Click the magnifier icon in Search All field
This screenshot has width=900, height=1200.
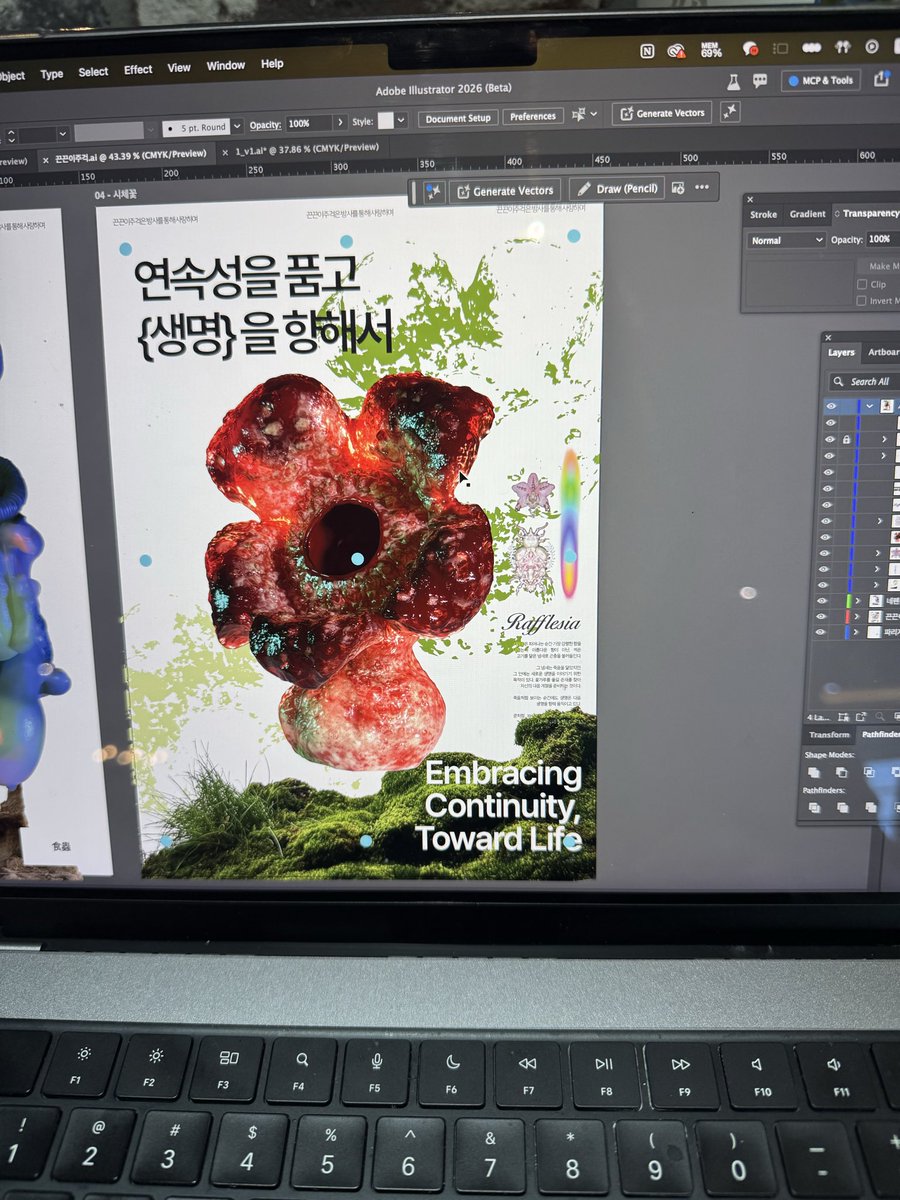pyautogui.click(x=838, y=381)
